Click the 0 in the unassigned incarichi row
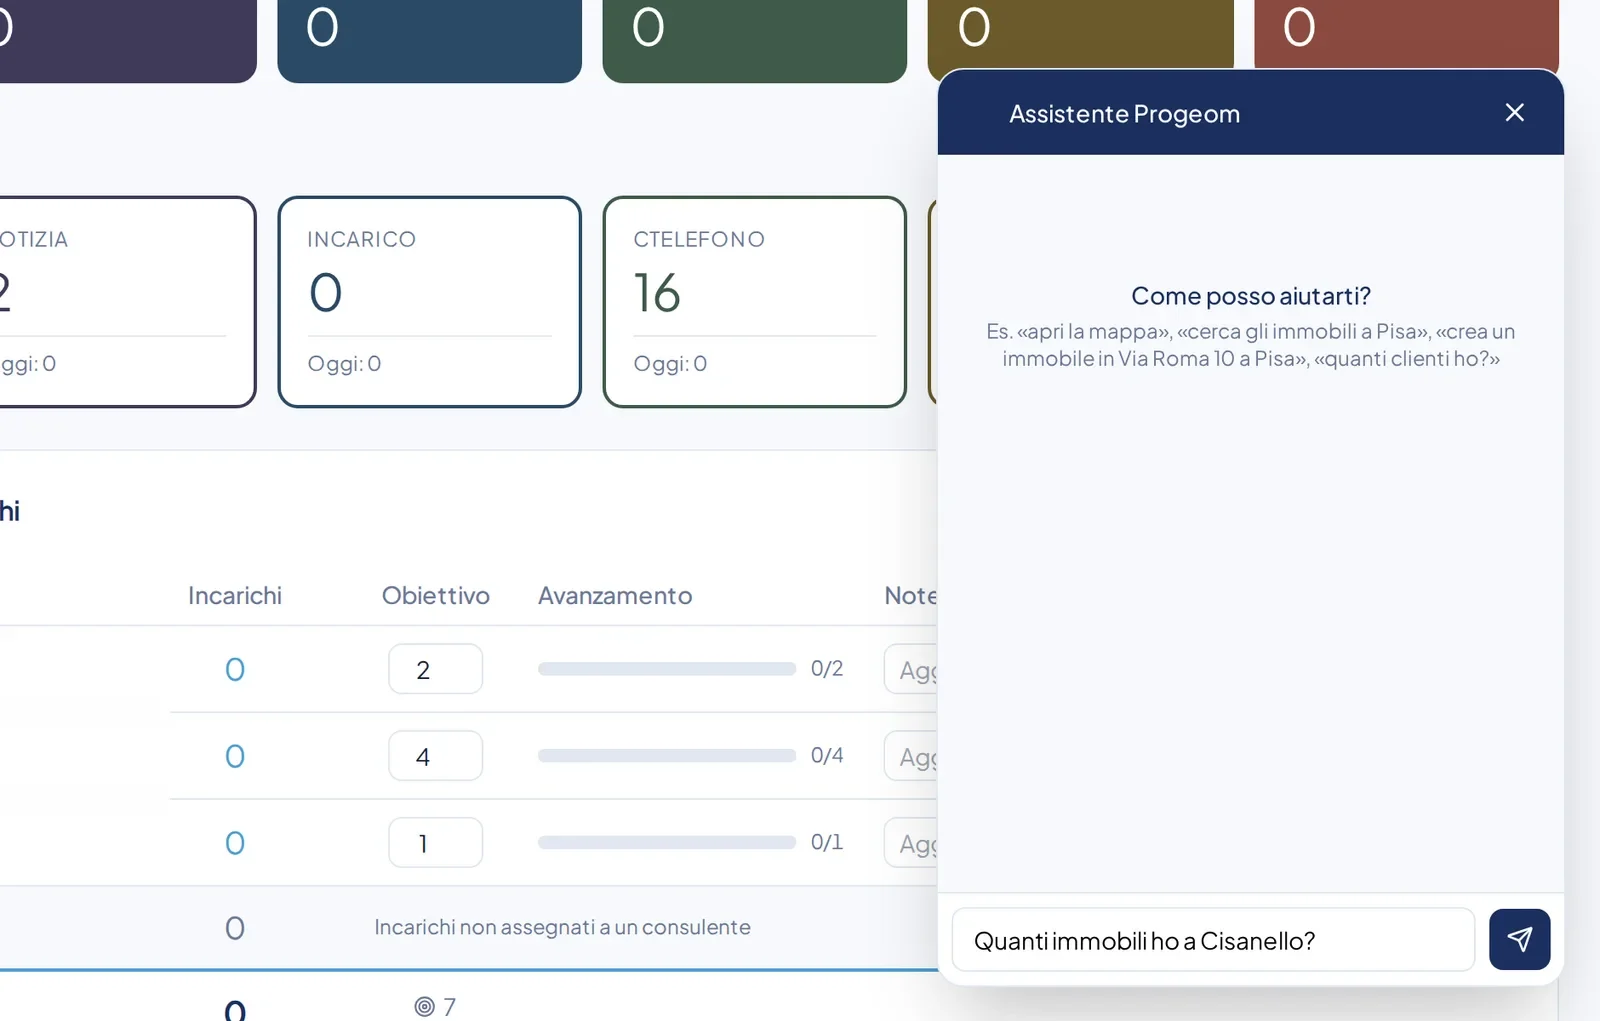The width and height of the screenshot is (1600, 1021). pos(235,928)
